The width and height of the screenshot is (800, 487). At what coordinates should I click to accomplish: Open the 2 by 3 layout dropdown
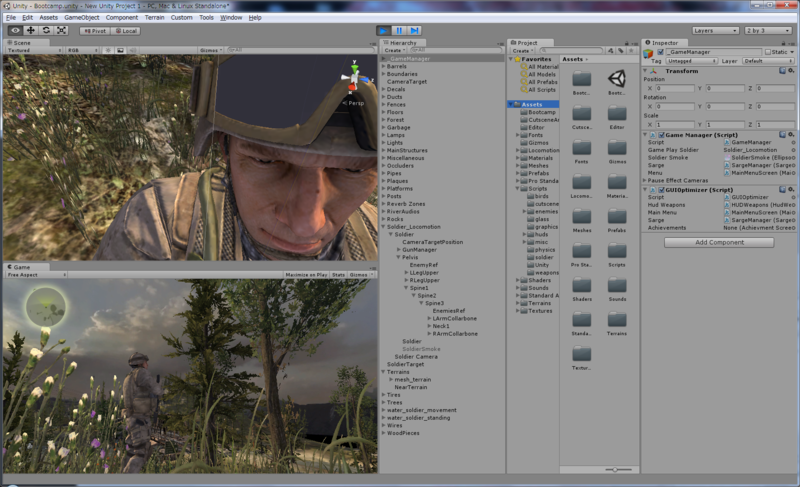pyautogui.click(x=768, y=31)
